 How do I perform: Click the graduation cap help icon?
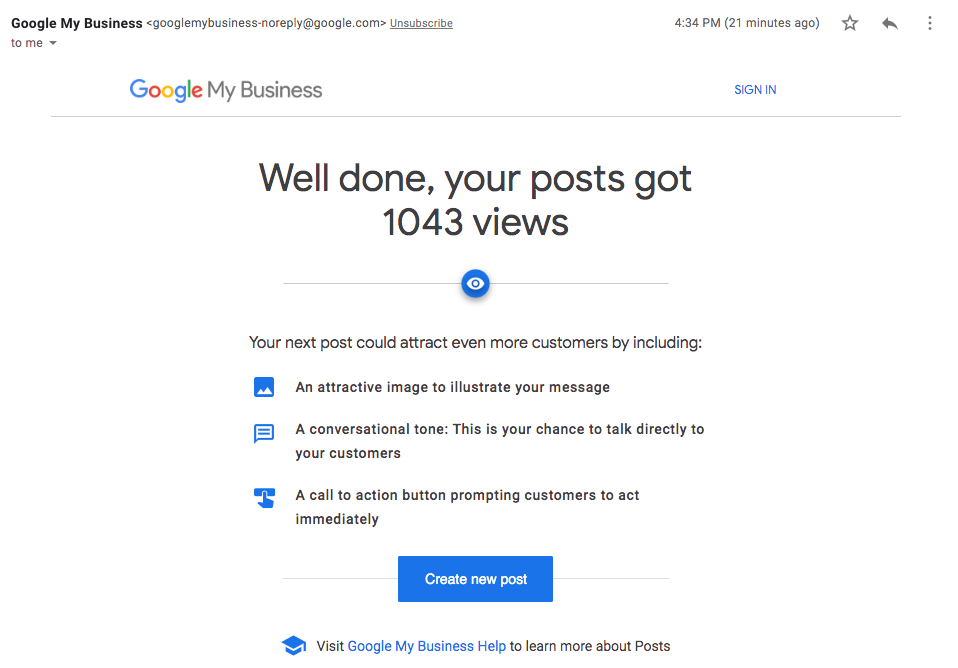pyautogui.click(x=294, y=645)
